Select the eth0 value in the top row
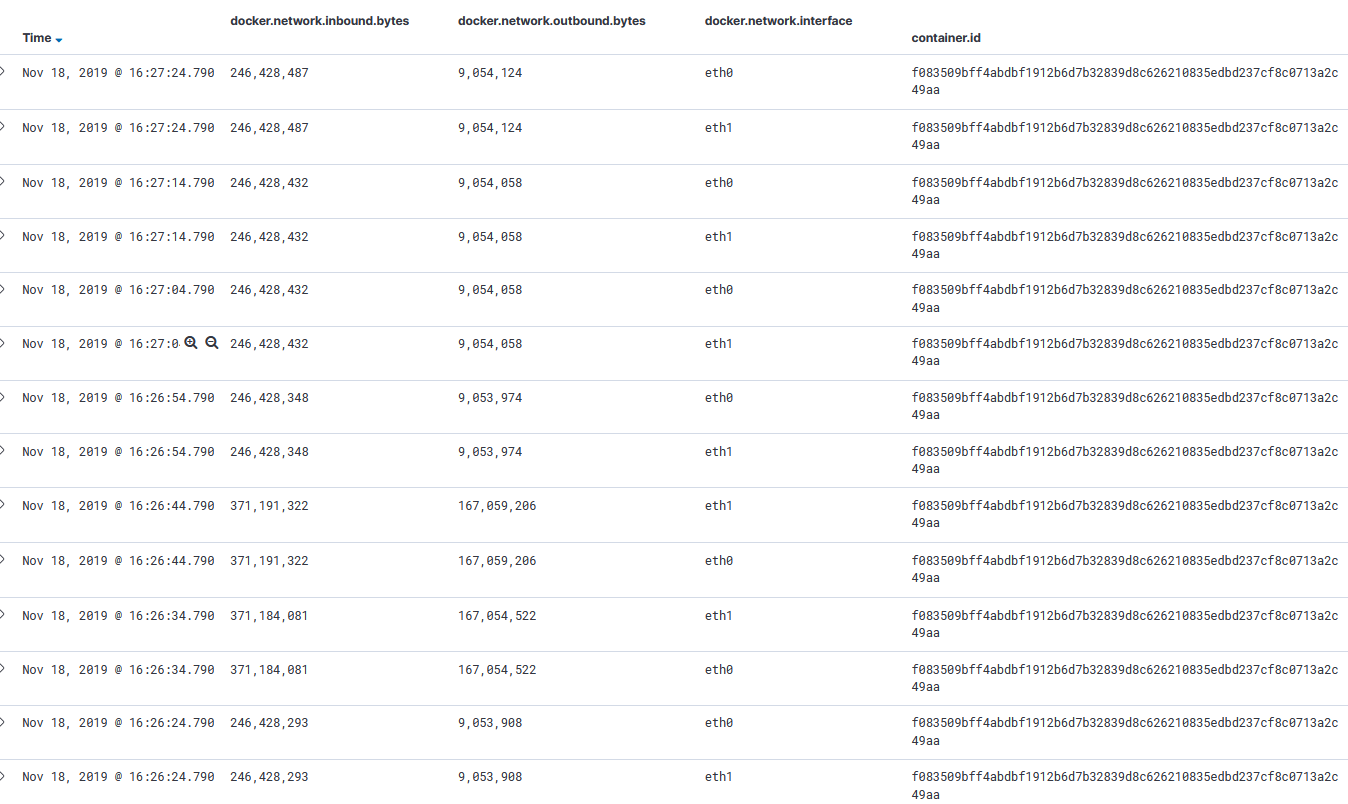1348x804 pixels. pyautogui.click(x=718, y=72)
